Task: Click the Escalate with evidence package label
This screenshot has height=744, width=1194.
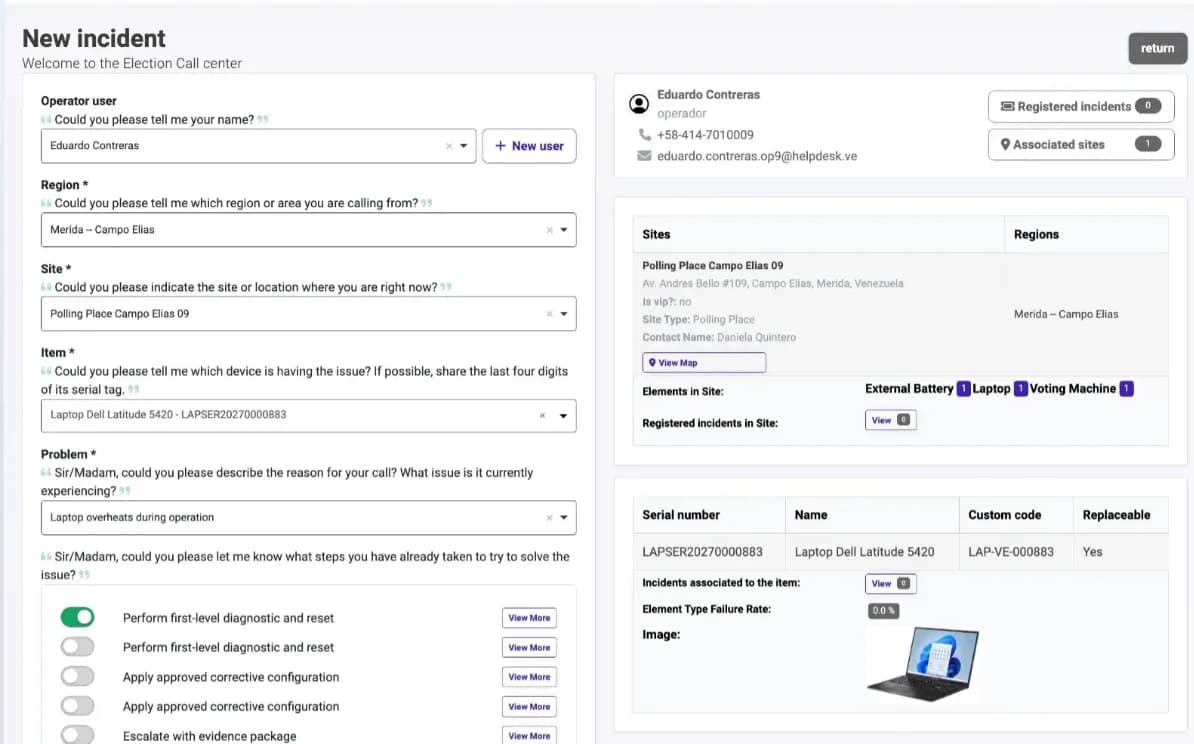Action: (209, 736)
